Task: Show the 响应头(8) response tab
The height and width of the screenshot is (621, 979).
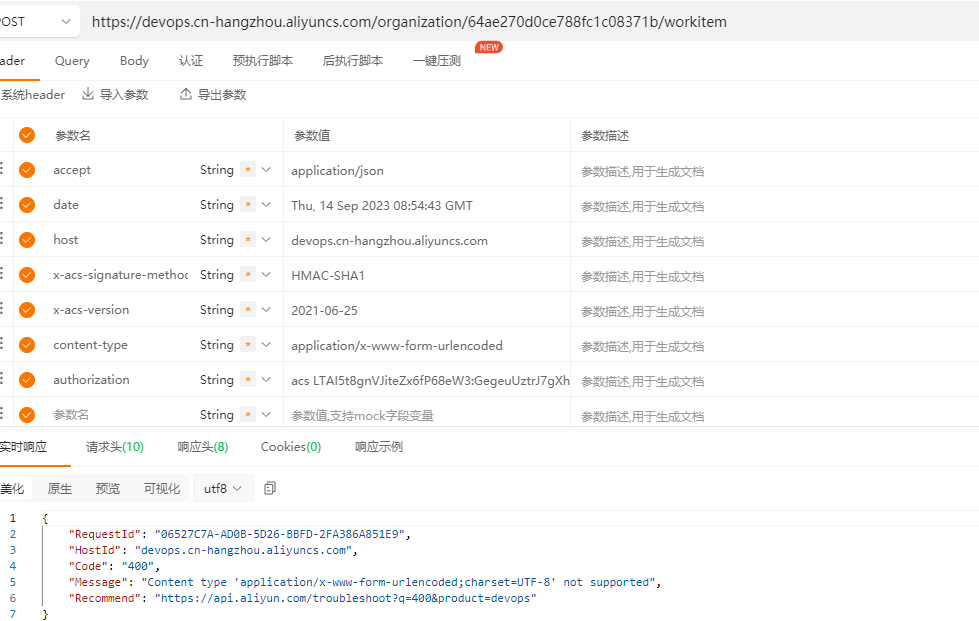Action: click(203, 447)
